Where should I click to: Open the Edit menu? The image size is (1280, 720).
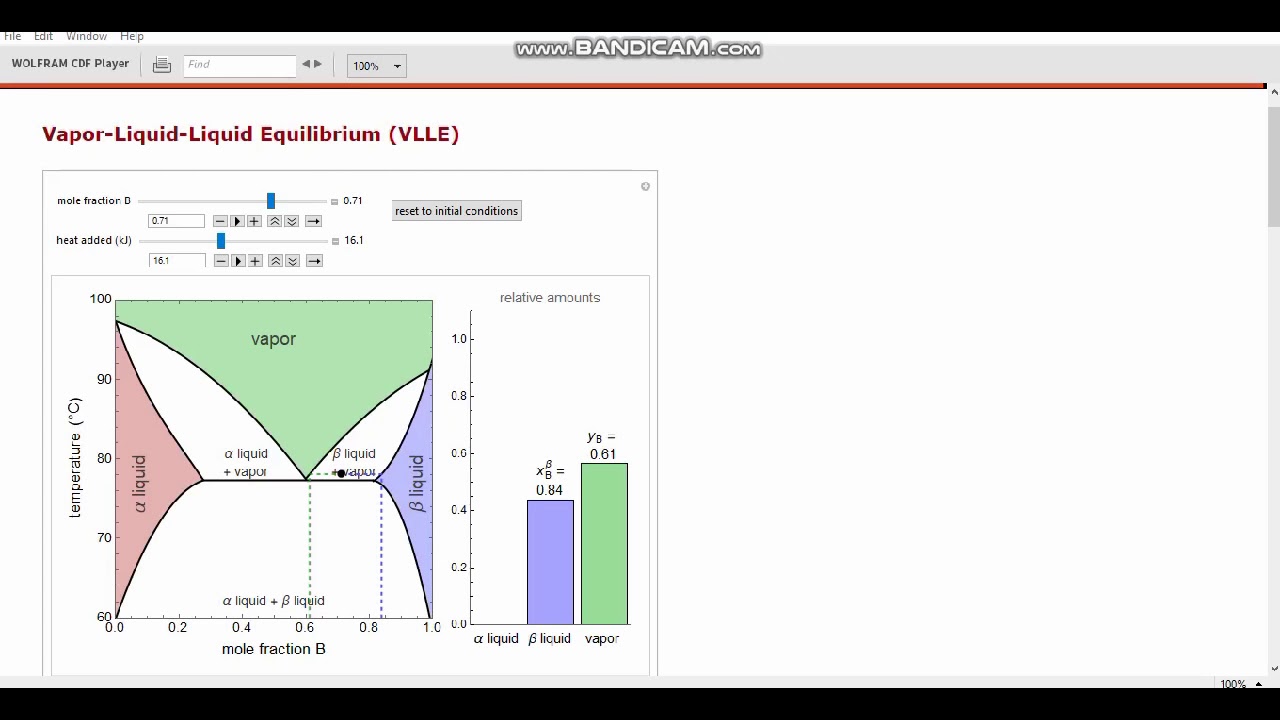(x=43, y=36)
